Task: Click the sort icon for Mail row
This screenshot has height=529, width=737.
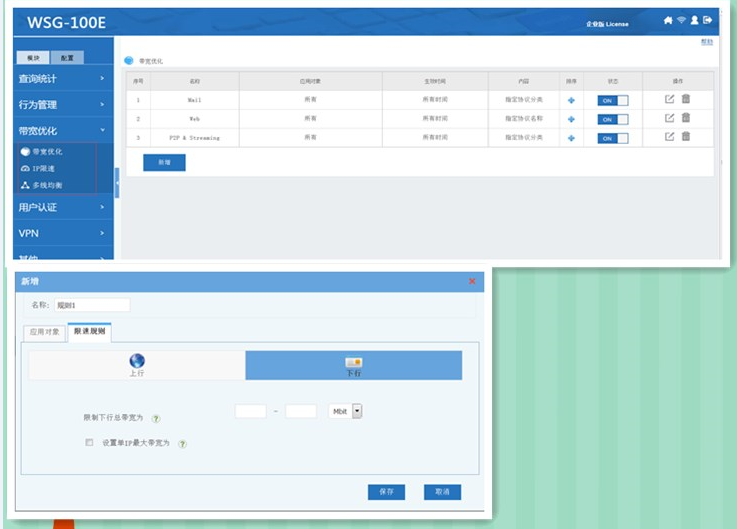Action: pos(571,100)
